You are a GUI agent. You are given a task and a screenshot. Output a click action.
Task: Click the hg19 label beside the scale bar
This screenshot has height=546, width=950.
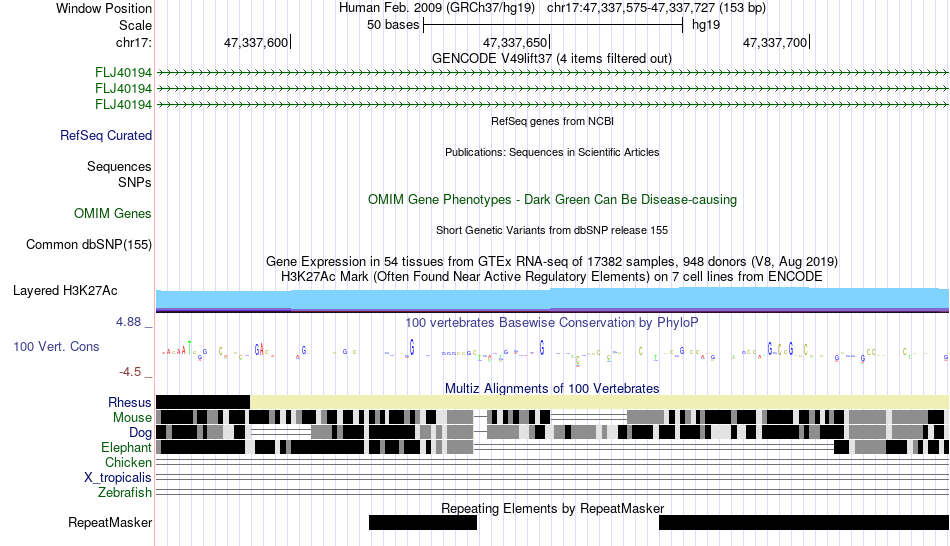coord(706,25)
